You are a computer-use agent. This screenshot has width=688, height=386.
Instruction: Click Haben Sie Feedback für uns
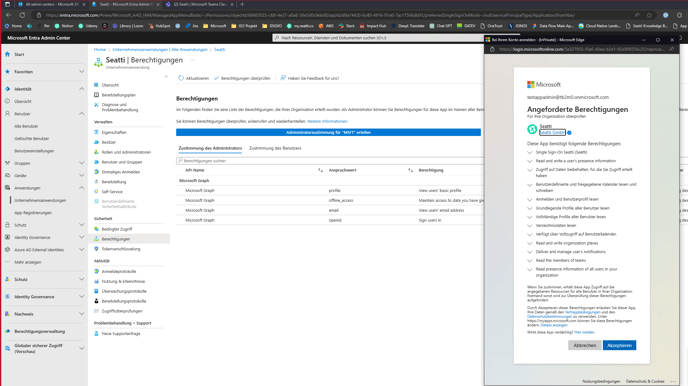[x=310, y=78]
